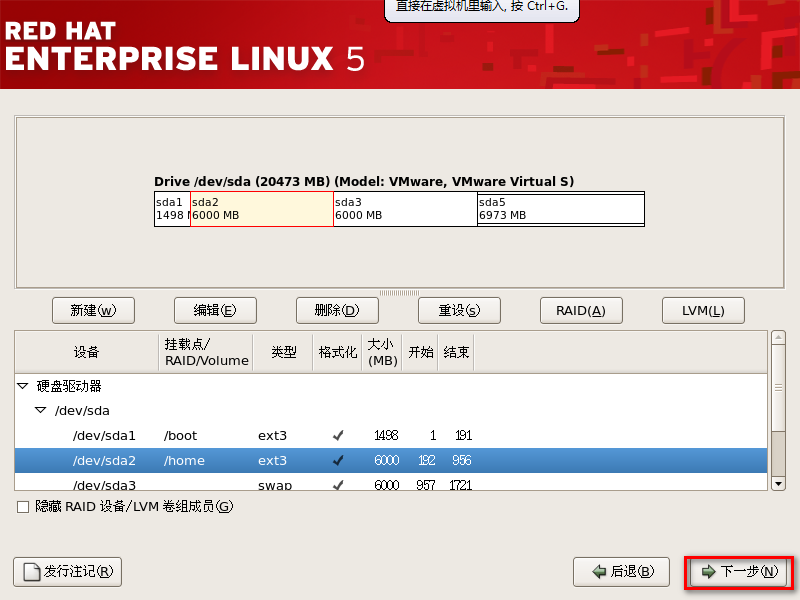Click the pane divider grip handle
This screenshot has width=800, height=600.
[x=399, y=293]
